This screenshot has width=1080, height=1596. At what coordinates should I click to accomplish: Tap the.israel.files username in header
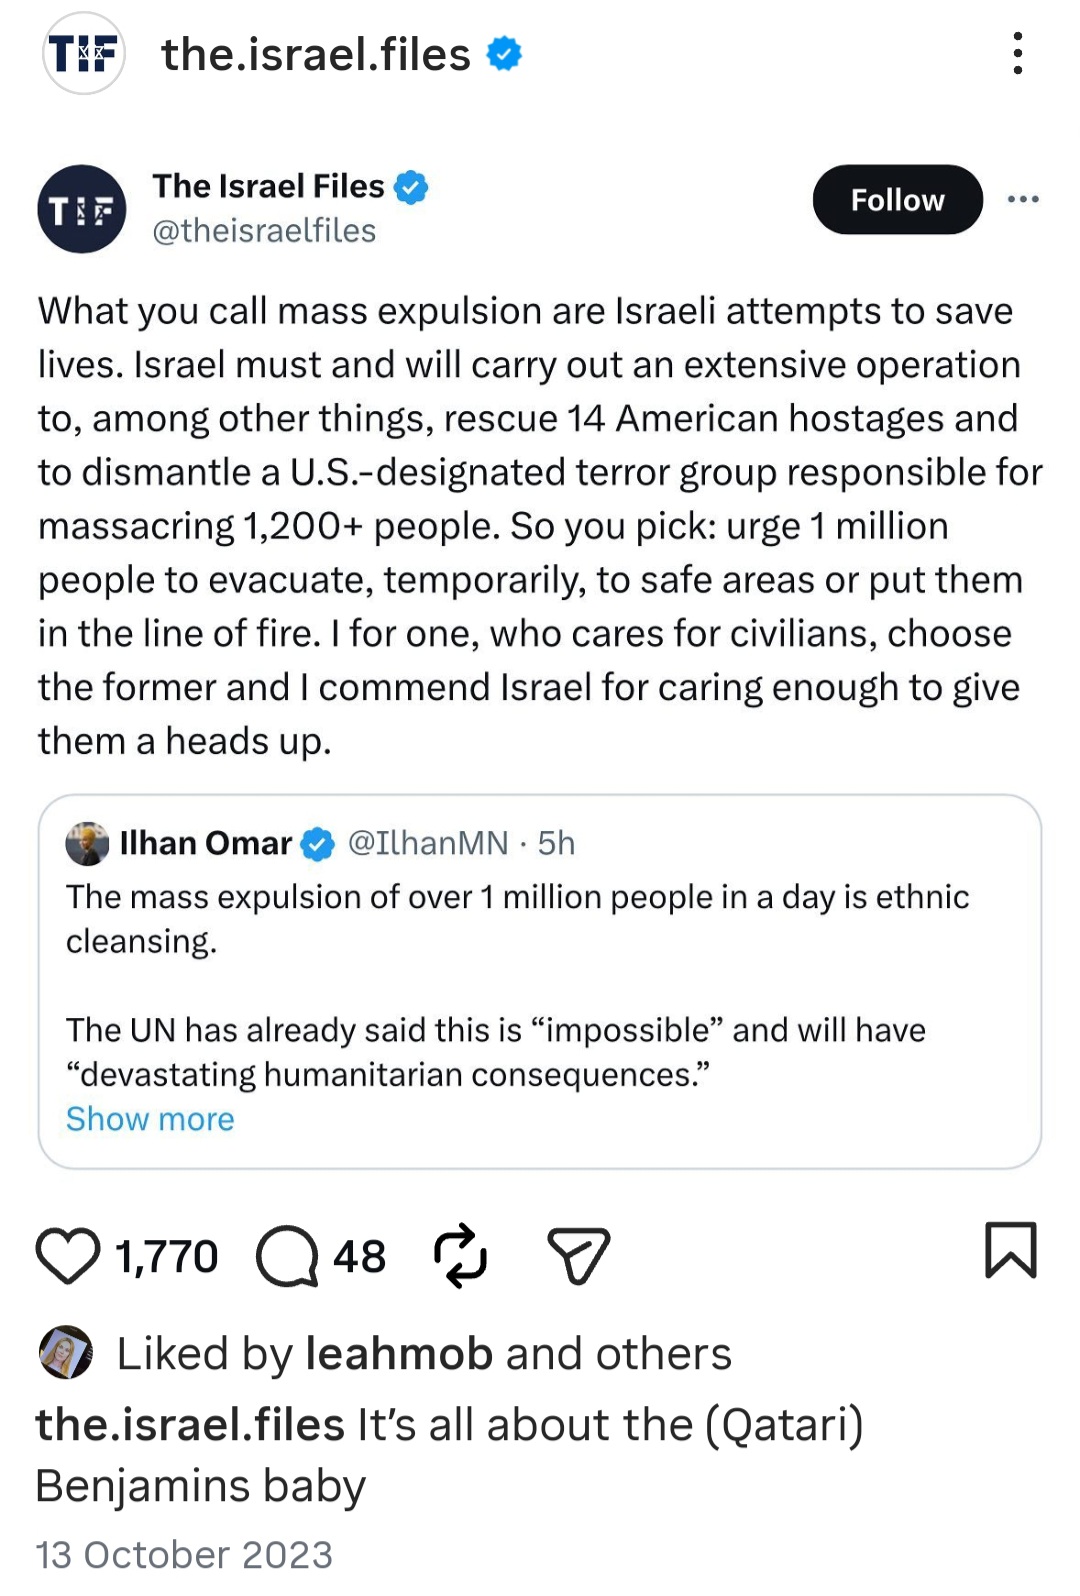pos(316,54)
